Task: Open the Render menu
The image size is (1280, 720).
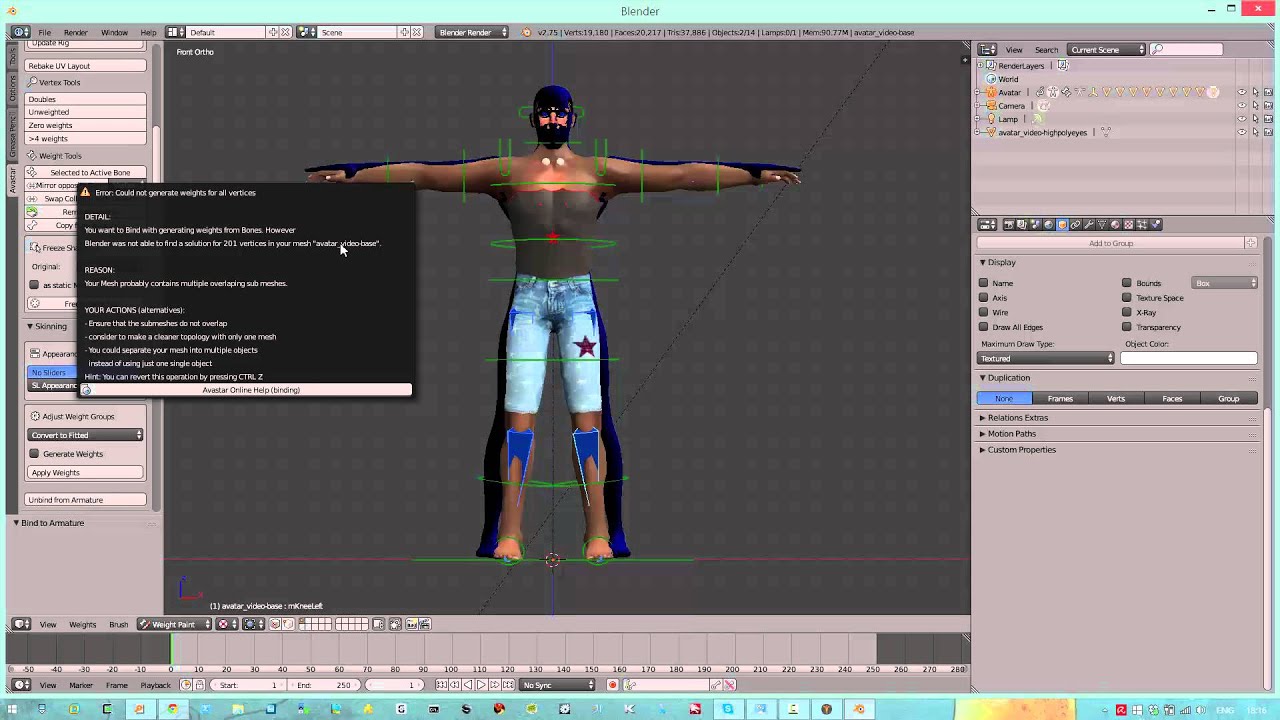Action: (x=76, y=32)
